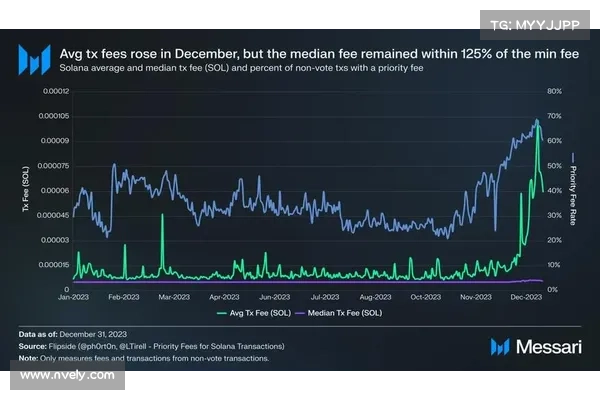Click the Messari wordmark in the footer

549,347
